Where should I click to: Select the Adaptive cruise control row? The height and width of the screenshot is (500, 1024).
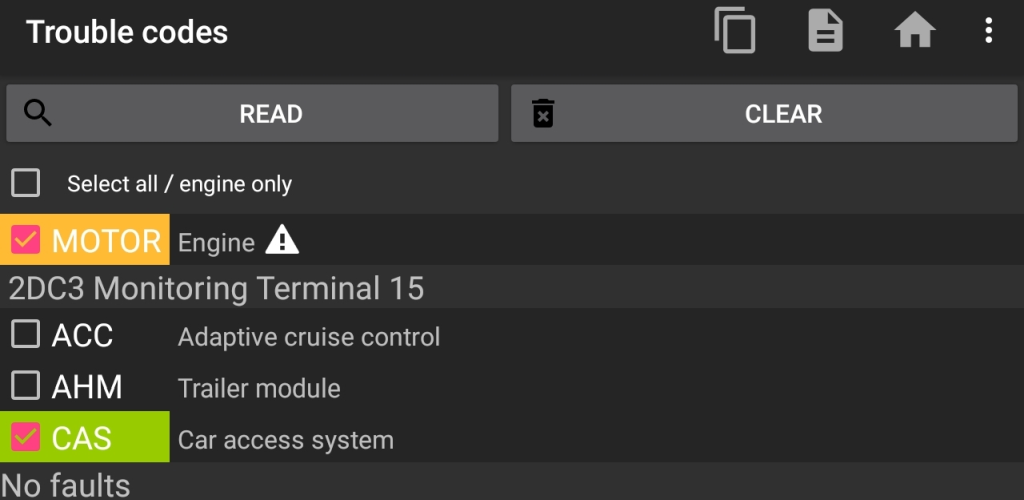click(x=512, y=335)
